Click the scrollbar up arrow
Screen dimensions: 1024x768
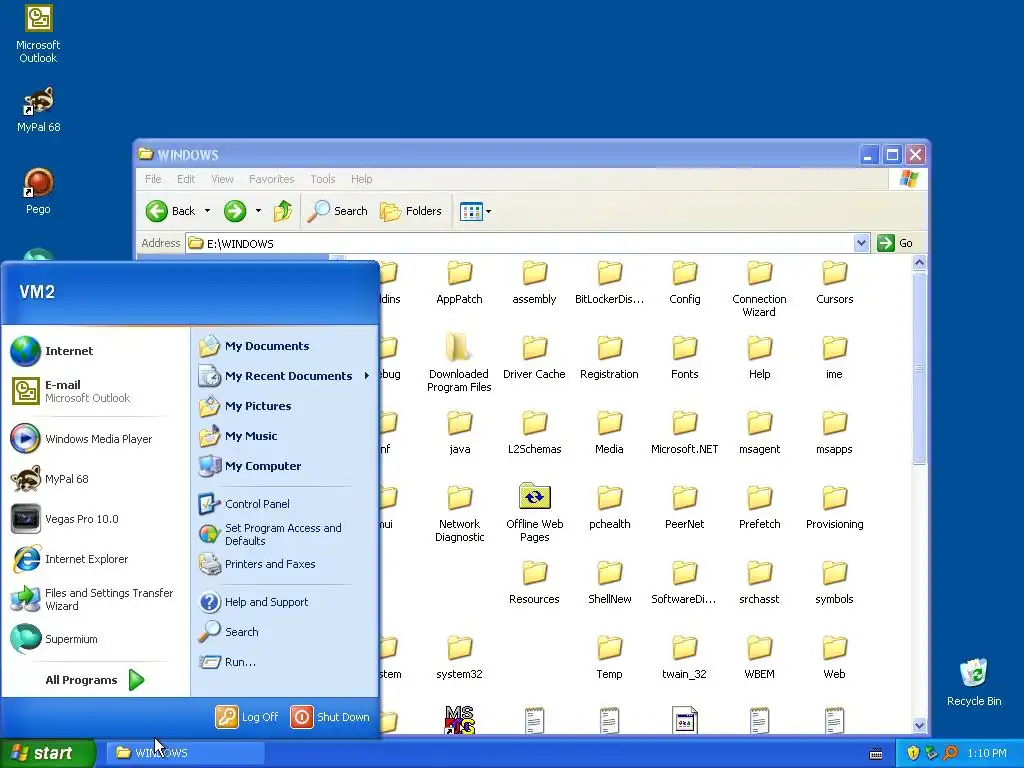click(x=920, y=263)
